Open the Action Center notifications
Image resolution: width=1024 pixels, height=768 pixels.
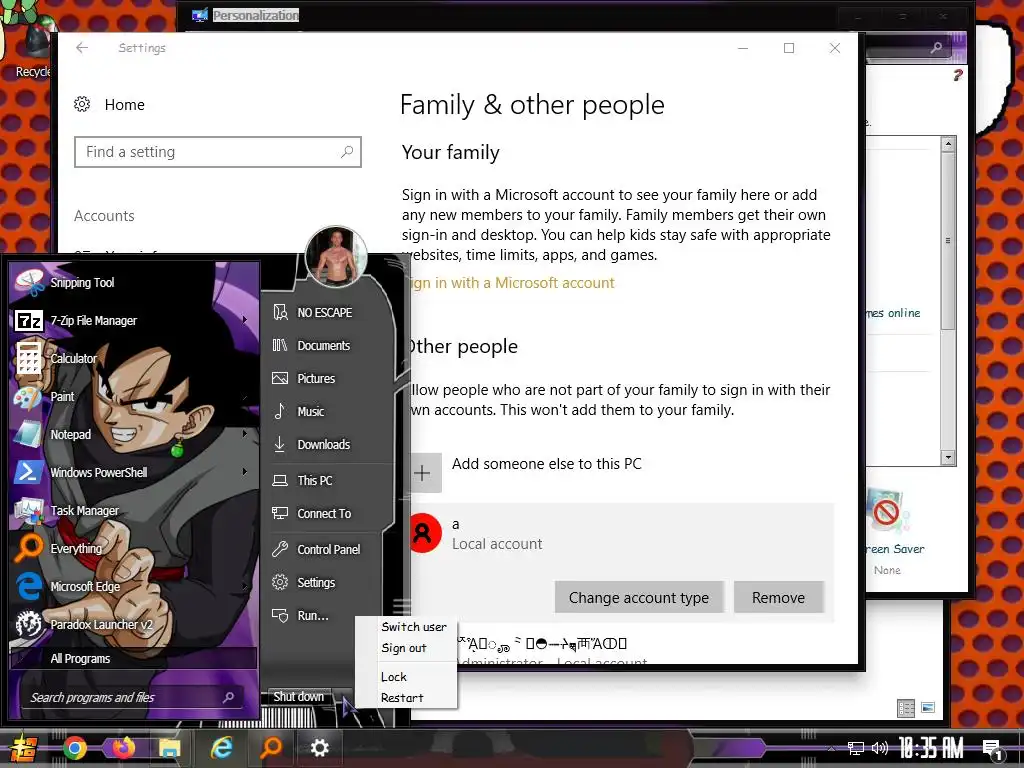click(x=993, y=750)
